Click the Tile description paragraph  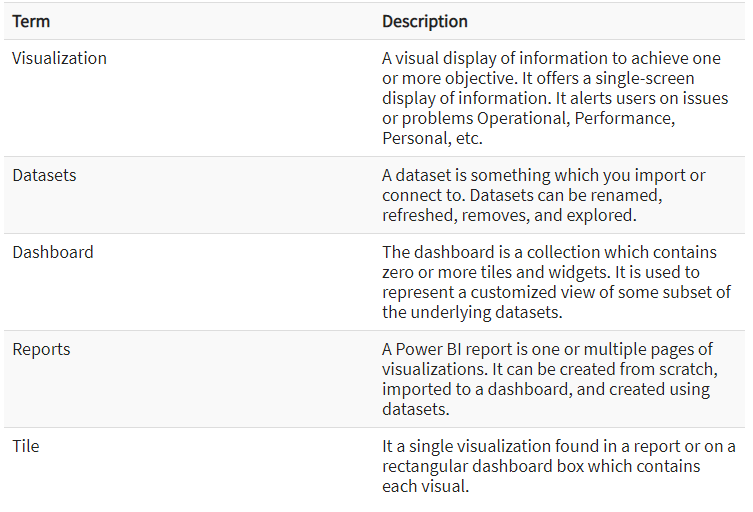559,466
